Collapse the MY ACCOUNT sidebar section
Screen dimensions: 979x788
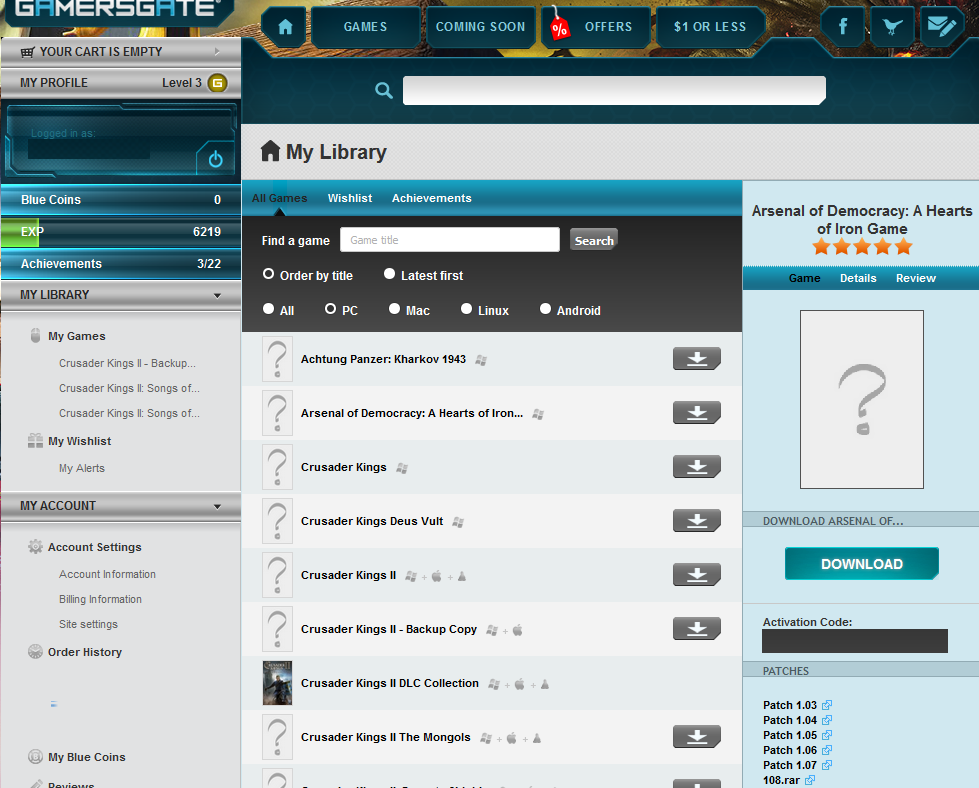tap(217, 506)
